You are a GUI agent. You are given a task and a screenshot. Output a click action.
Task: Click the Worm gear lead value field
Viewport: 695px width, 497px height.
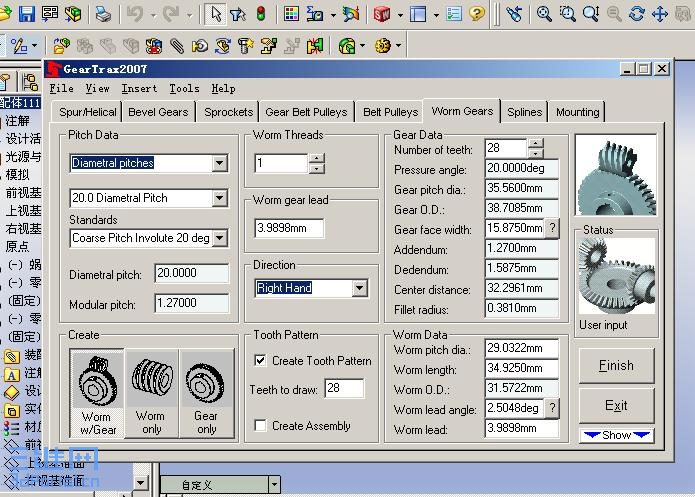pyautogui.click(x=289, y=228)
